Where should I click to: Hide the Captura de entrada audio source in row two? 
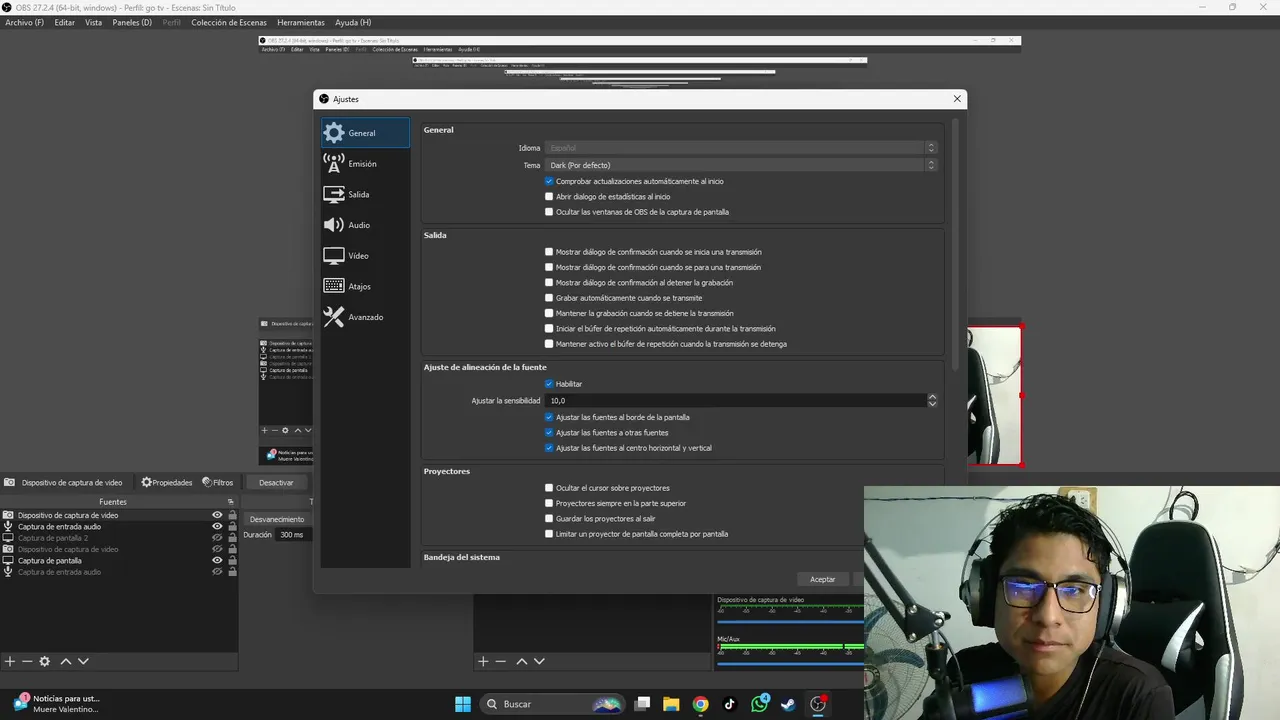click(217, 526)
